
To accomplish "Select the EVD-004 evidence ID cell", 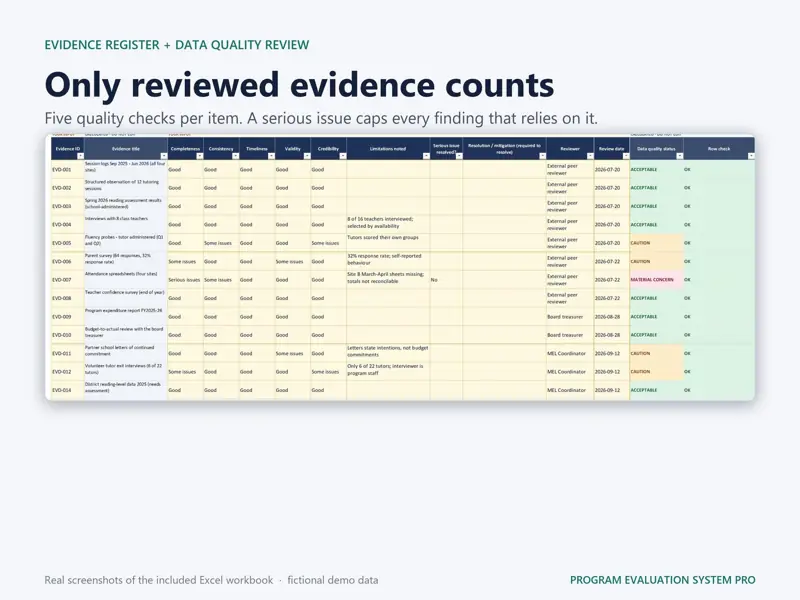I will coord(67,224).
